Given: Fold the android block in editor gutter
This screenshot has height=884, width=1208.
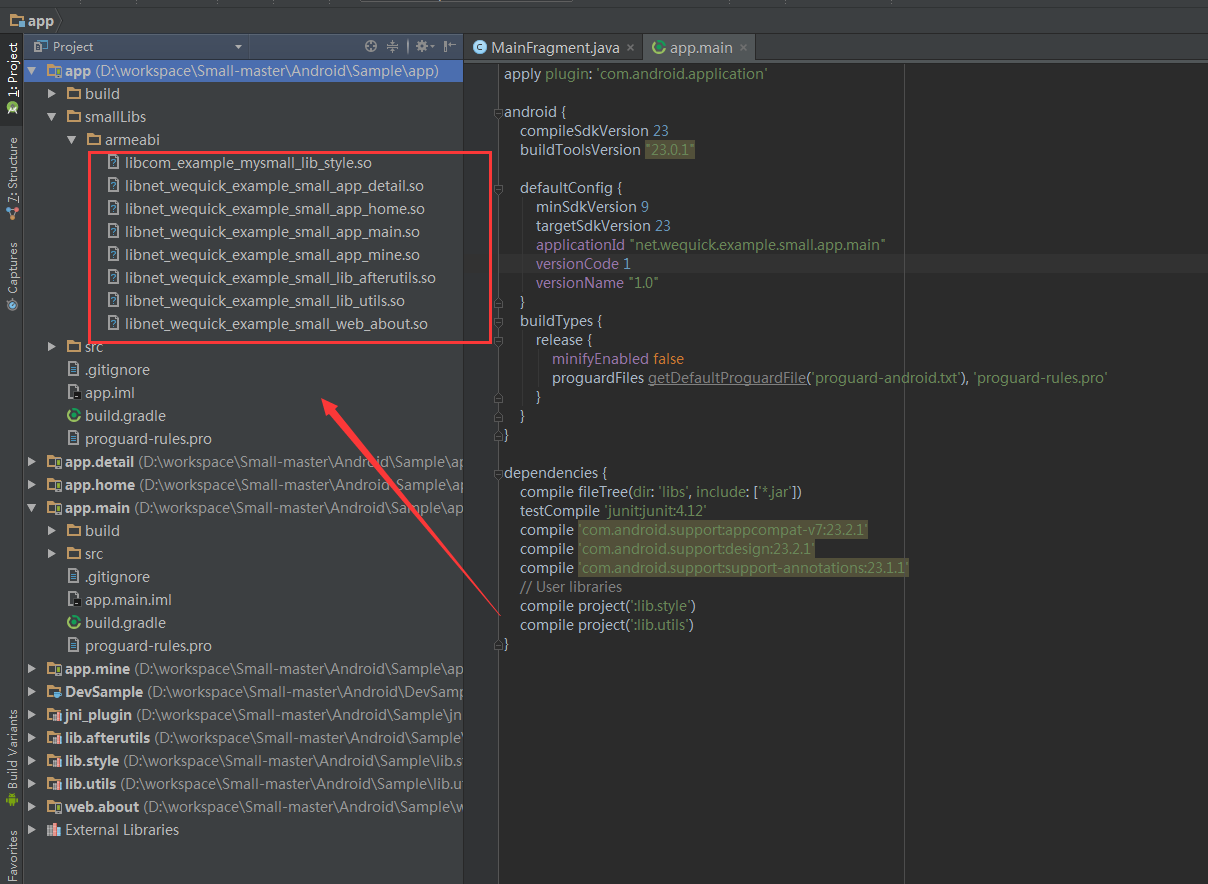Looking at the screenshot, I should point(498,112).
